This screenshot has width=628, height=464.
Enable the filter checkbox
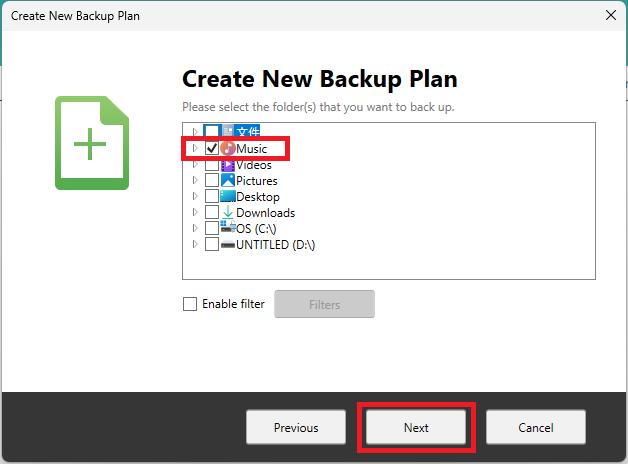tap(190, 305)
